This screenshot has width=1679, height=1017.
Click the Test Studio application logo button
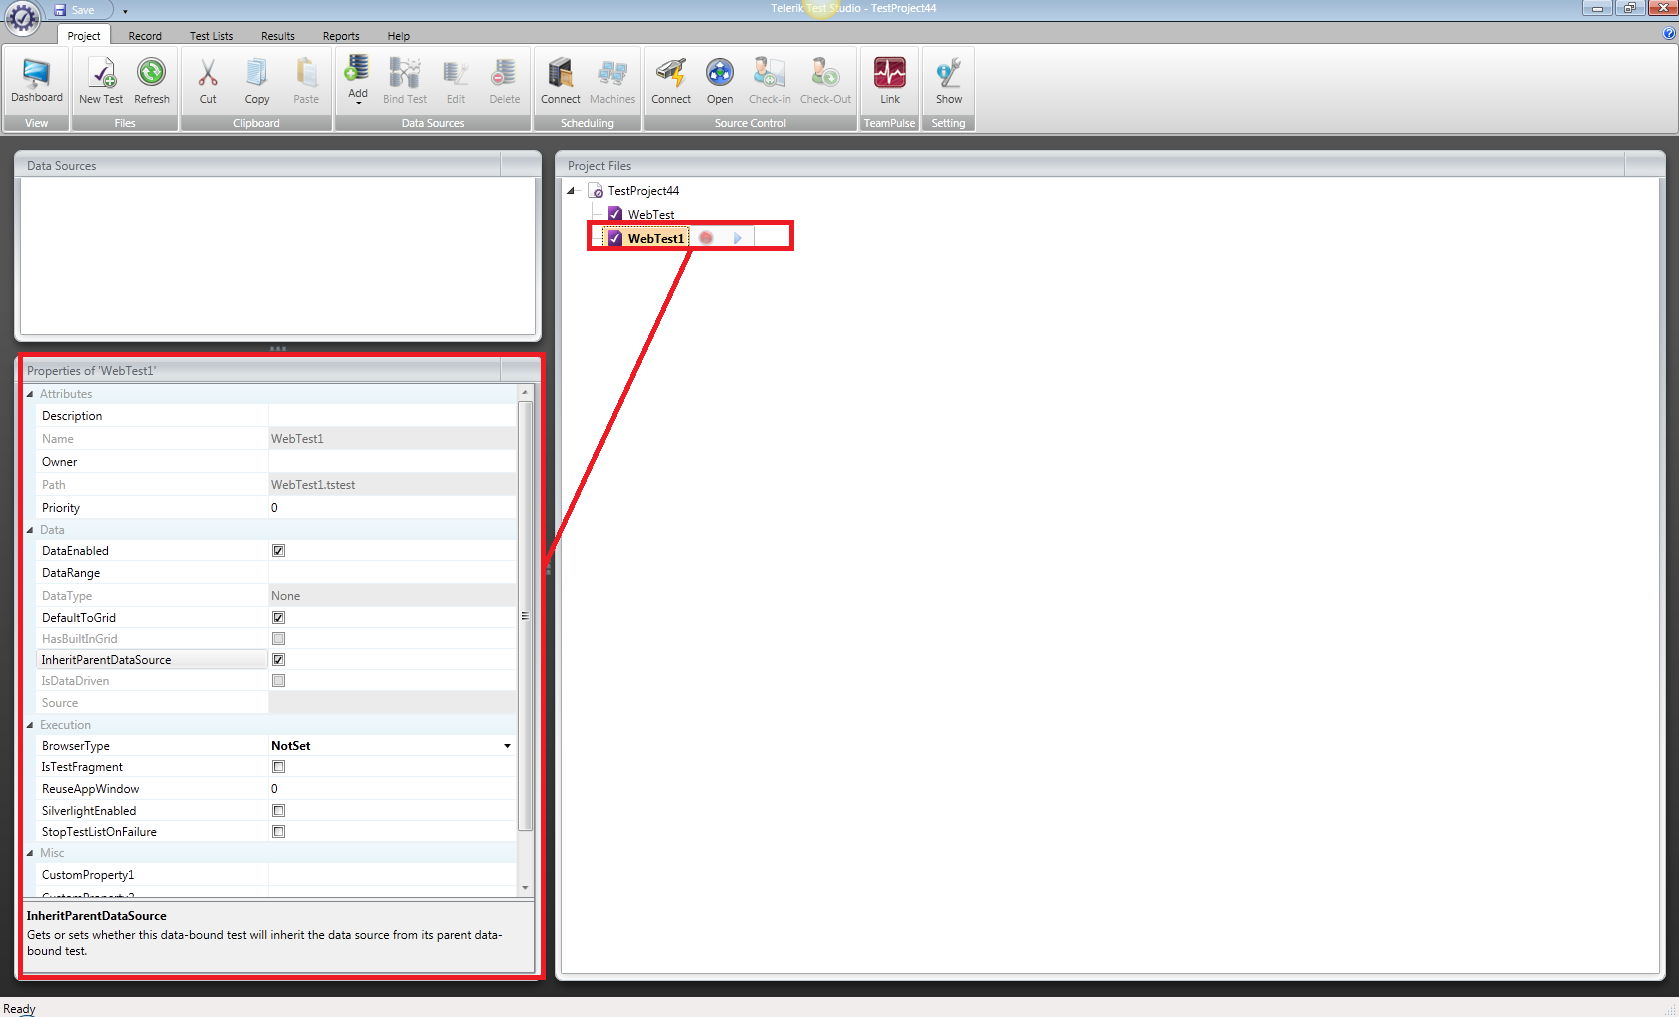pos(22,17)
